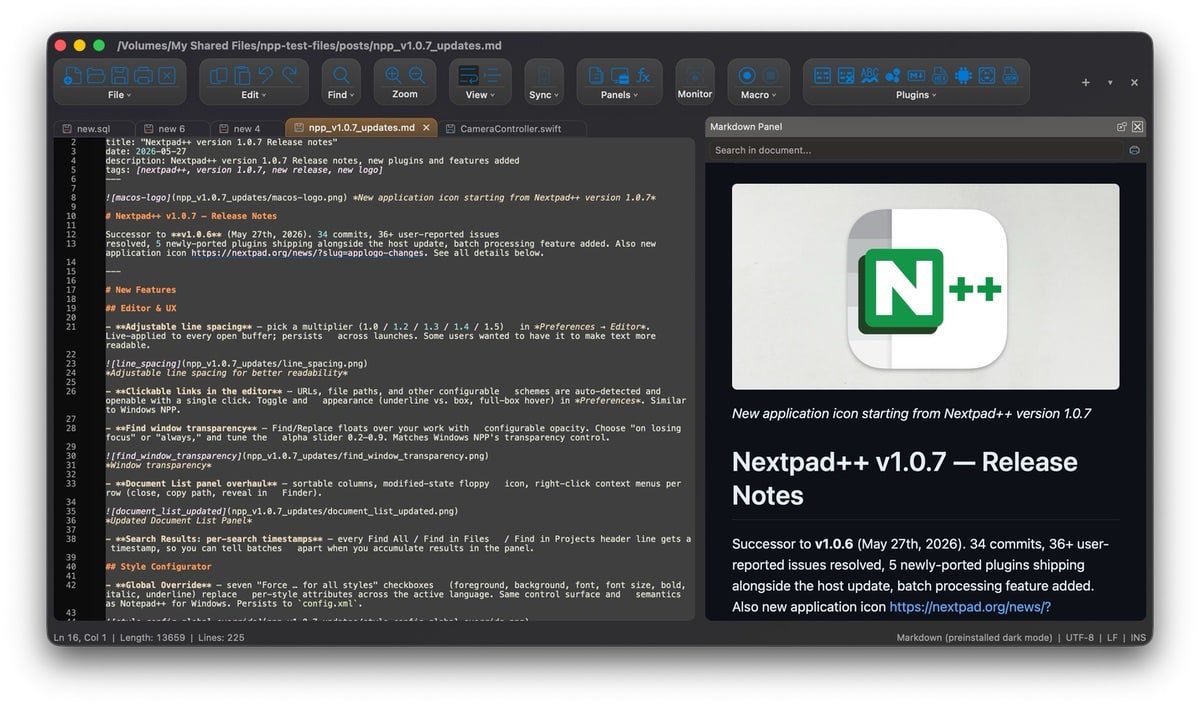Open the document panel icon in Panels group
Viewport: 1200px width, 708px height.
click(595, 75)
